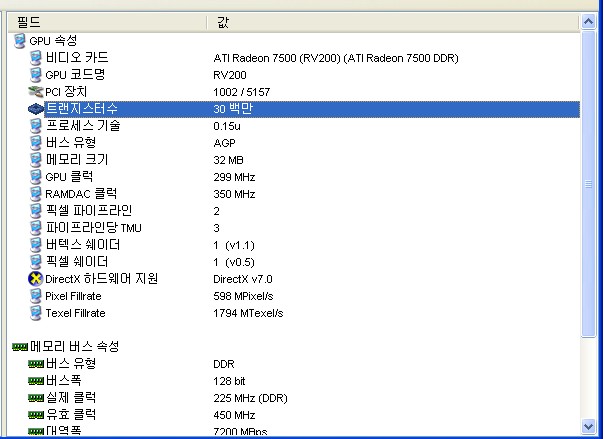Viewport: 605px width, 439px height.
Task: Click the 299 MHz value
Action: pyautogui.click(x=234, y=177)
